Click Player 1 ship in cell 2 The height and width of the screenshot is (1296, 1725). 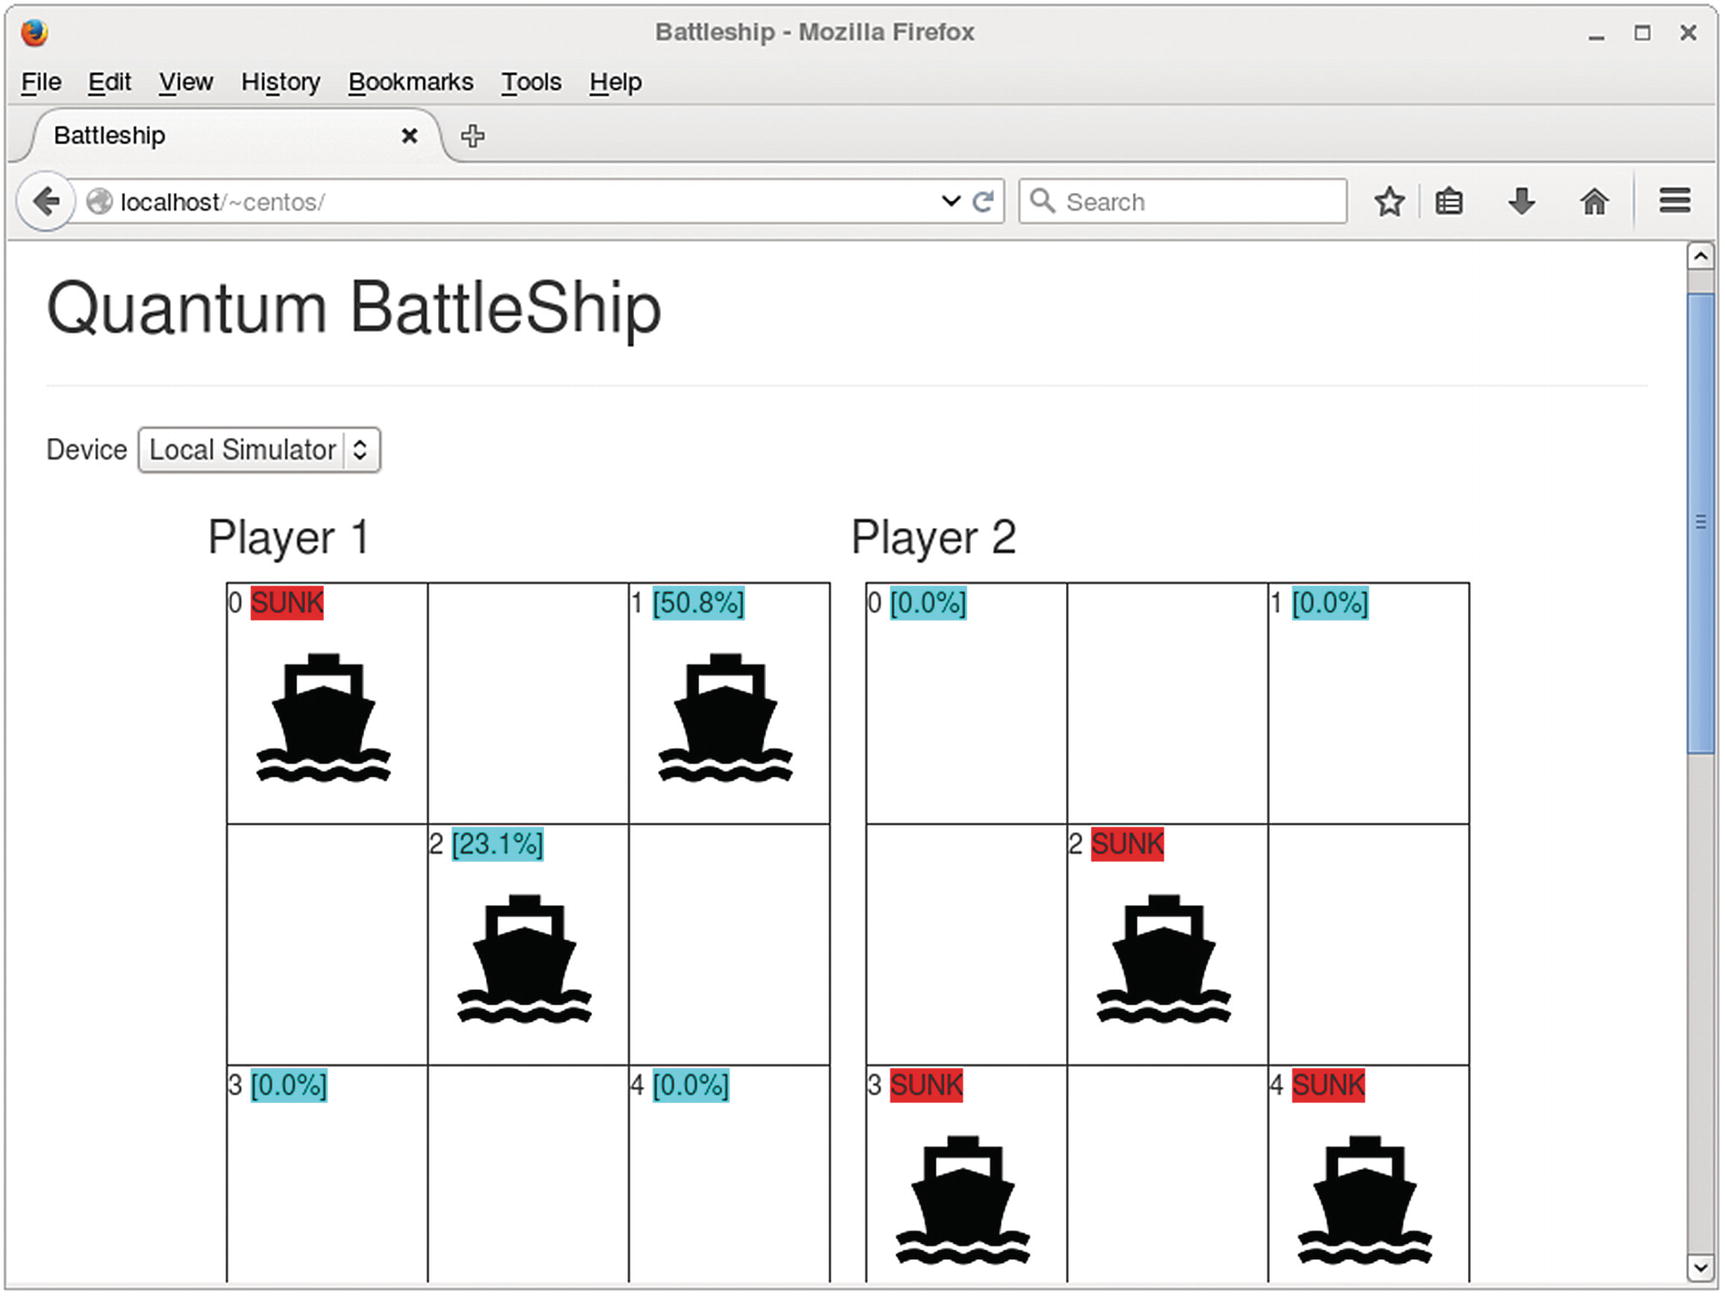pyautogui.click(x=524, y=959)
